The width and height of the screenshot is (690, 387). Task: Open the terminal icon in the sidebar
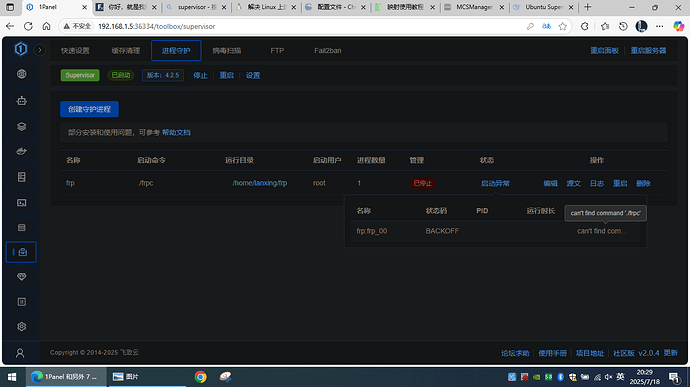(21, 203)
